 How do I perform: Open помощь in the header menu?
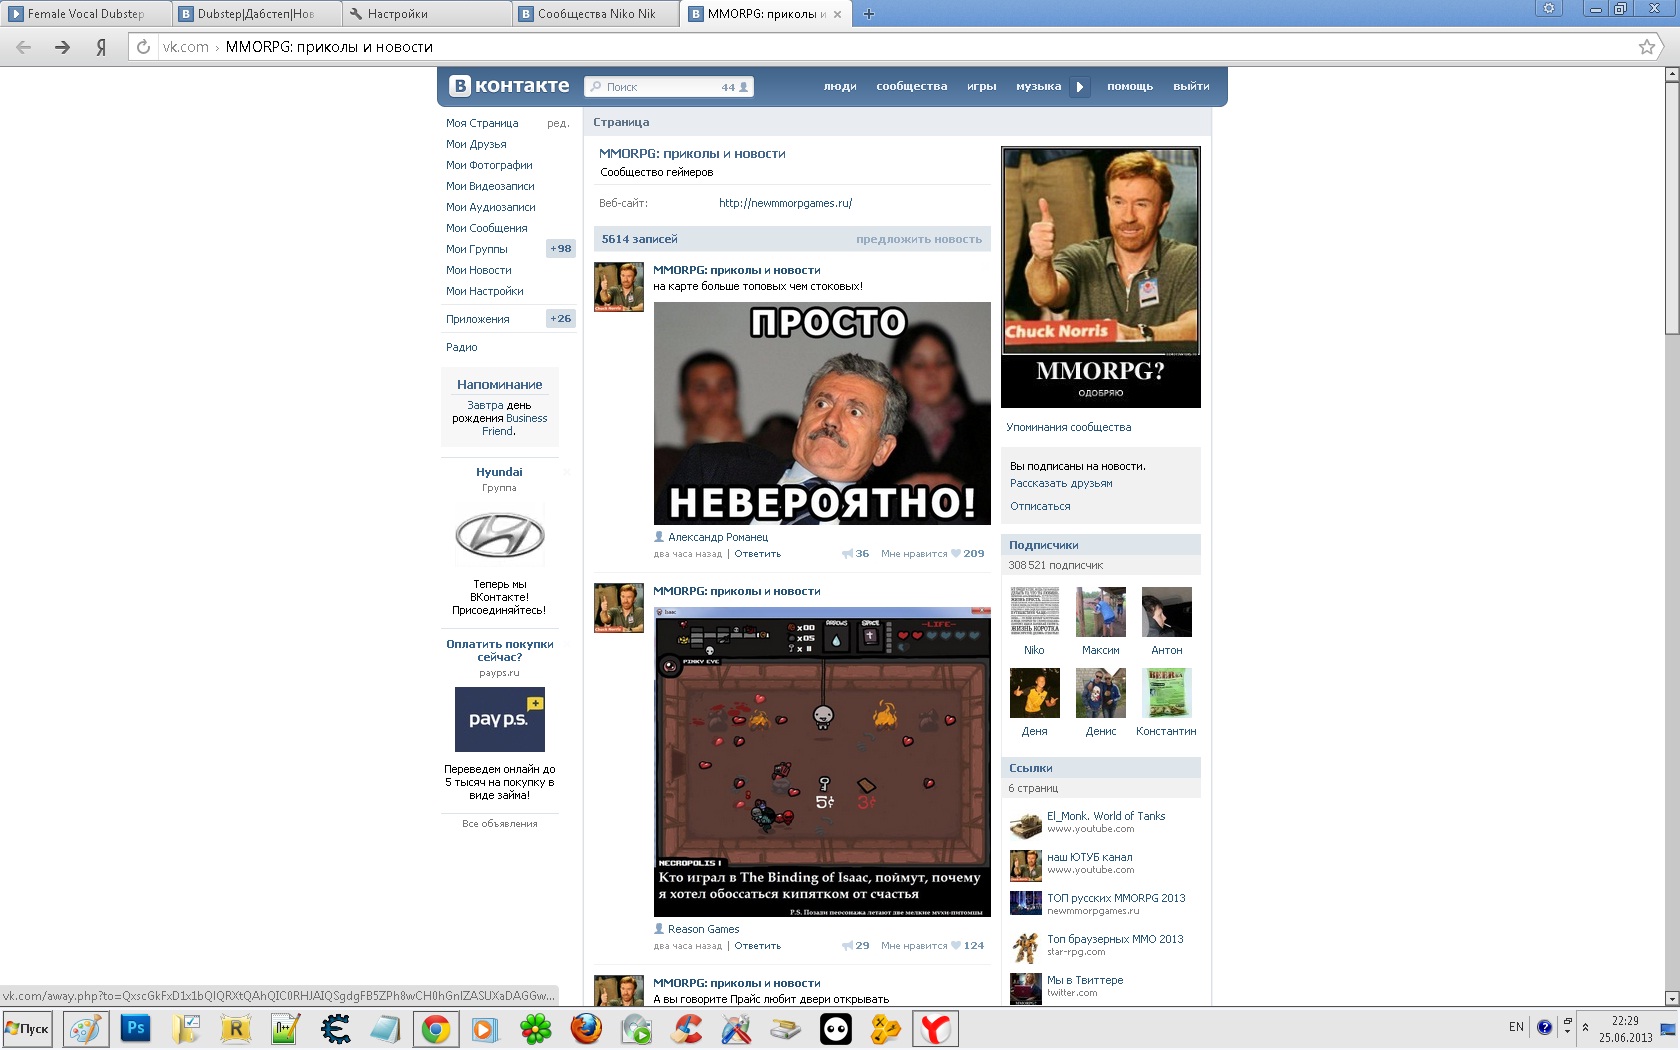tap(1130, 87)
